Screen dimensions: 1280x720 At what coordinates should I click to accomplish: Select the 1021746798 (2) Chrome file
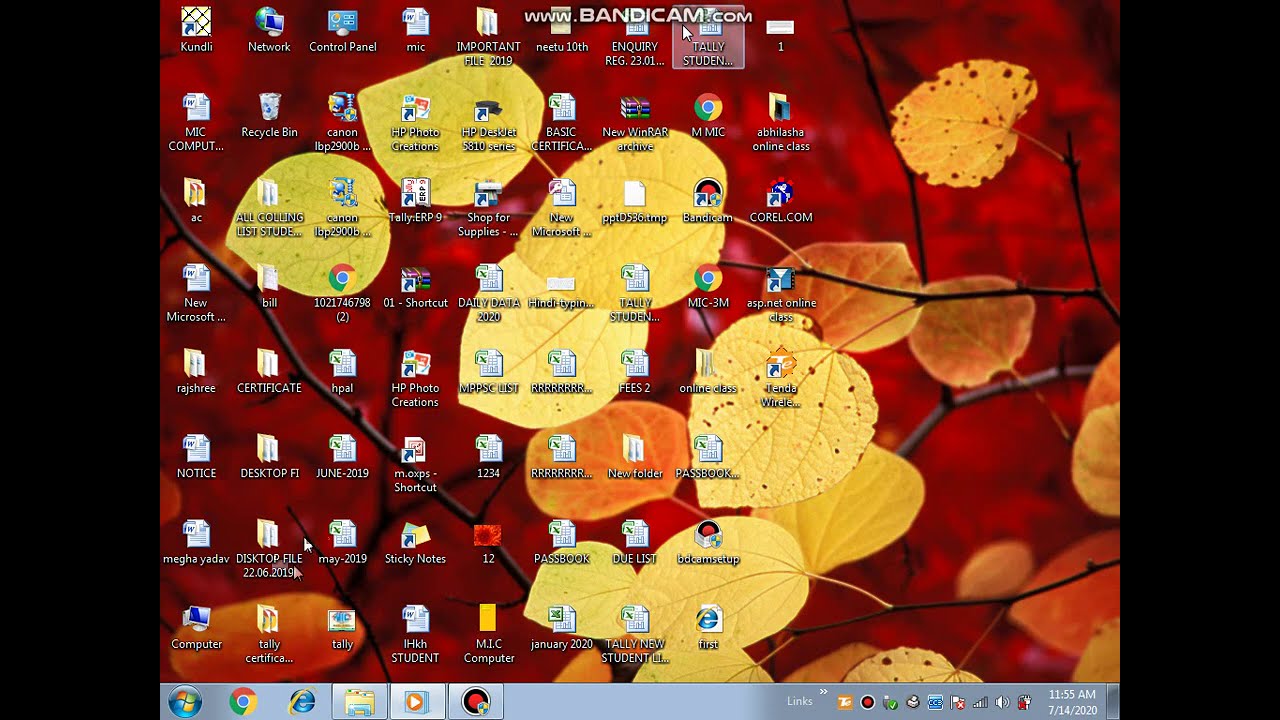pos(342,292)
